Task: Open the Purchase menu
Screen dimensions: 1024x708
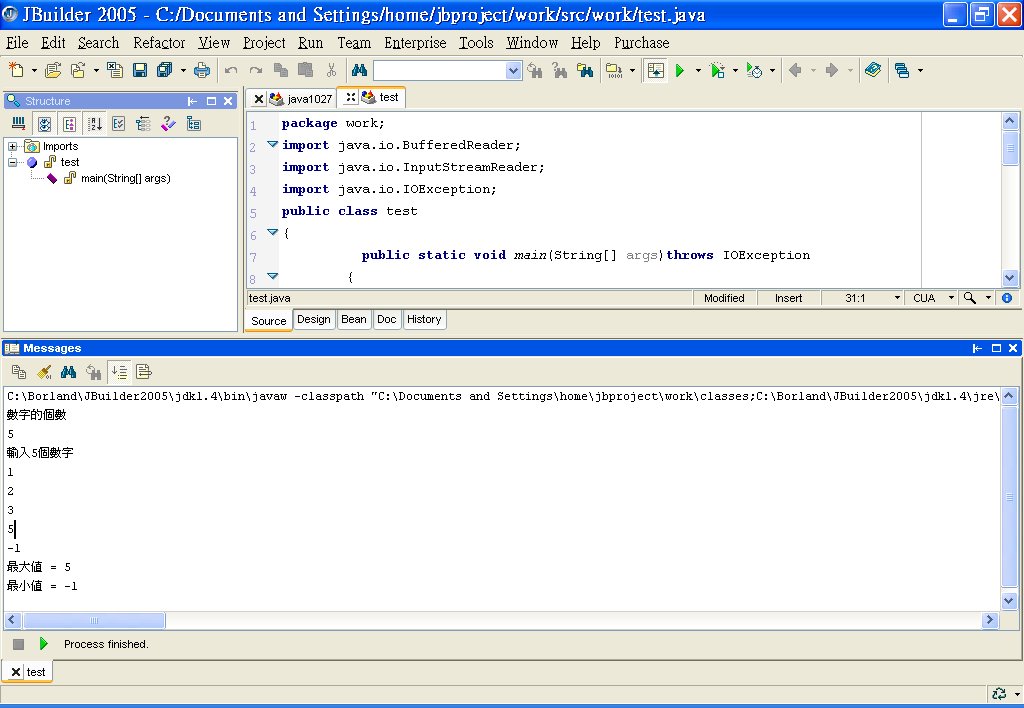Action: click(x=641, y=42)
